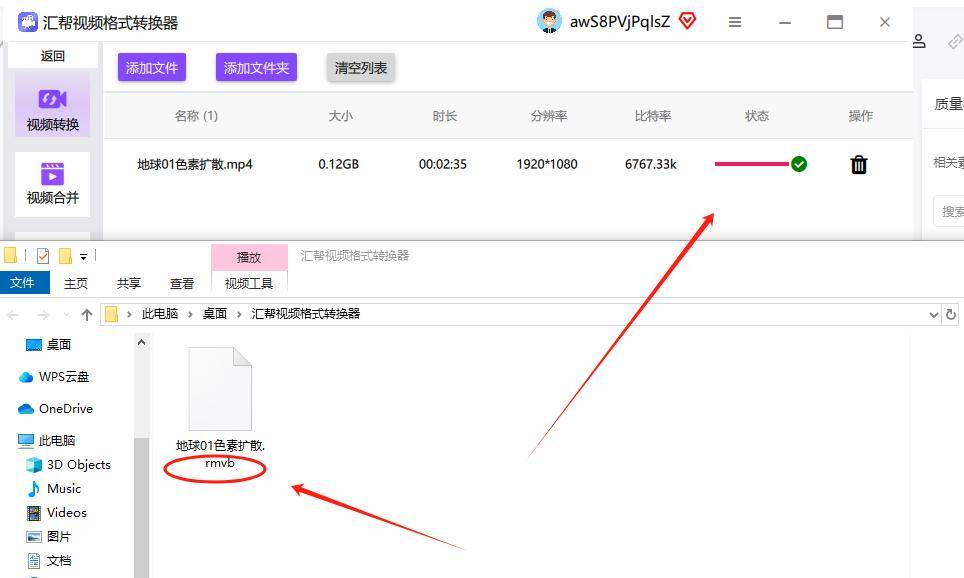Screen dimensions: 964x578
Task: Click the navigation pane scrollbar thumb
Action: [141, 508]
